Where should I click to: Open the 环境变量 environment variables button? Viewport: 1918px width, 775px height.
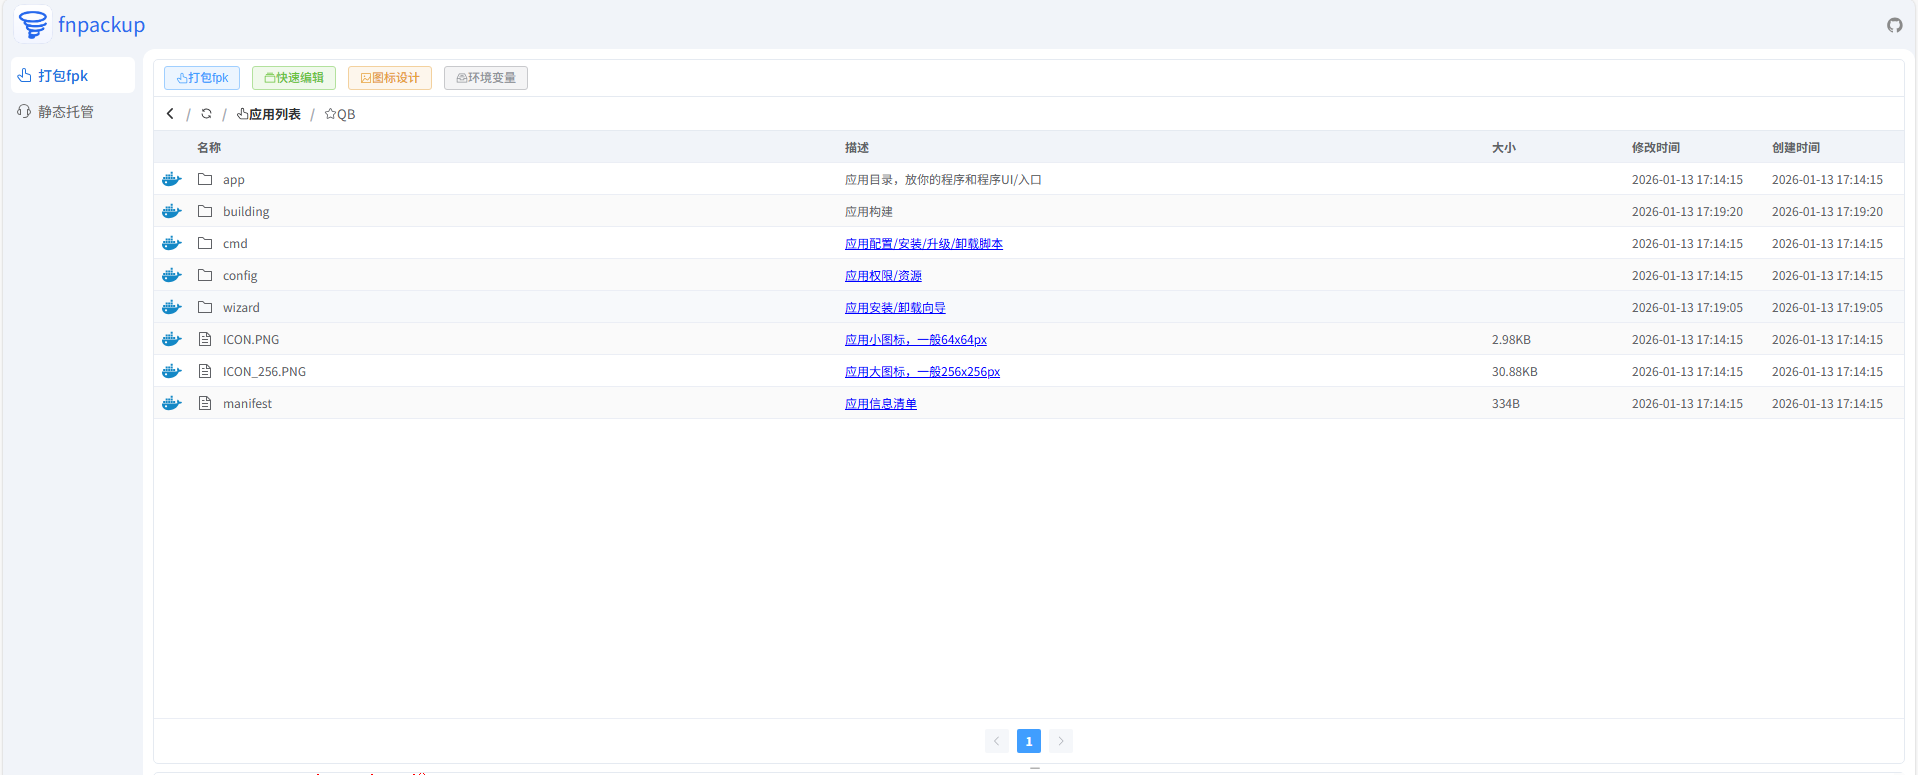[x=486, y=78]
